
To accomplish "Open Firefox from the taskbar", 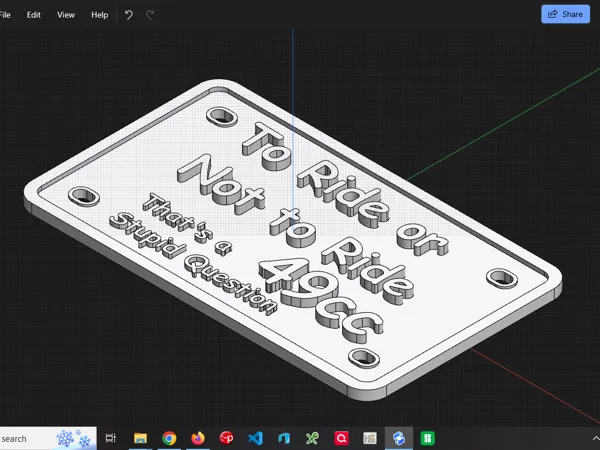I will (x=198, y=438).
